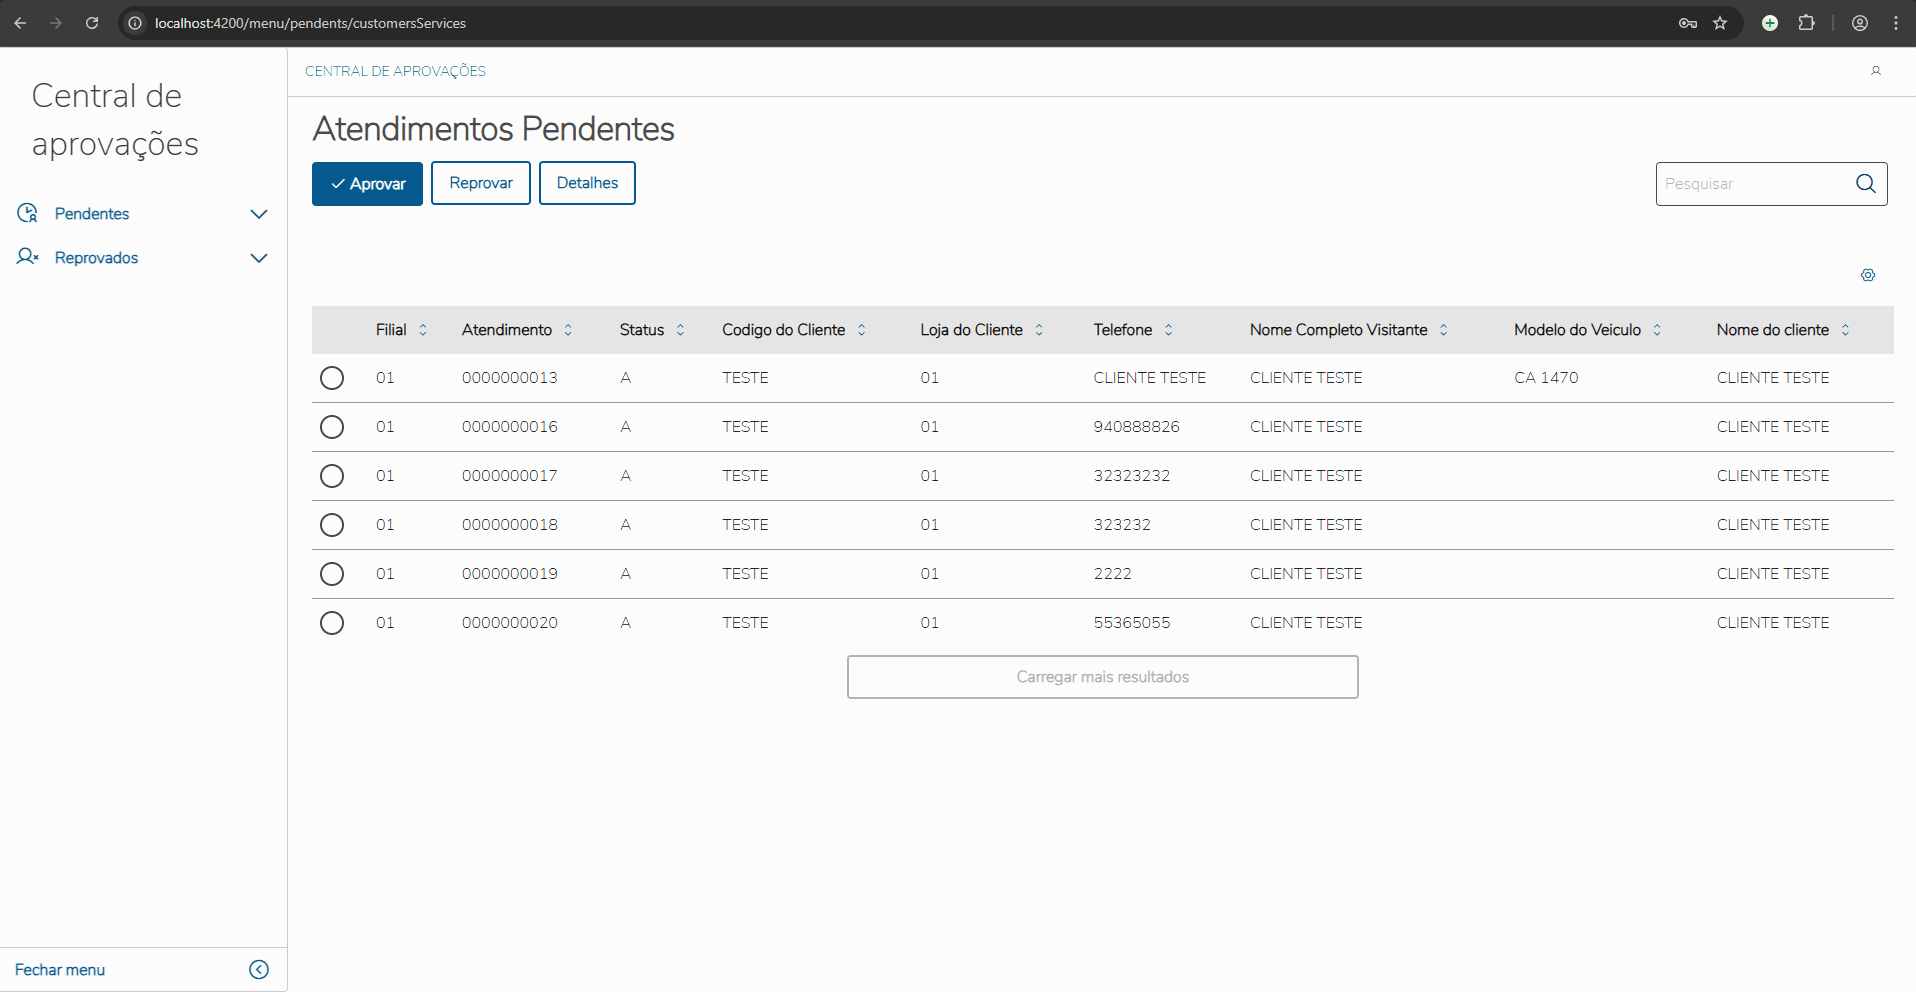Select the radio button for atendimento 0000000013
Screen dimensions: 1916x992
pyautogui.click(x=332, y=378)
